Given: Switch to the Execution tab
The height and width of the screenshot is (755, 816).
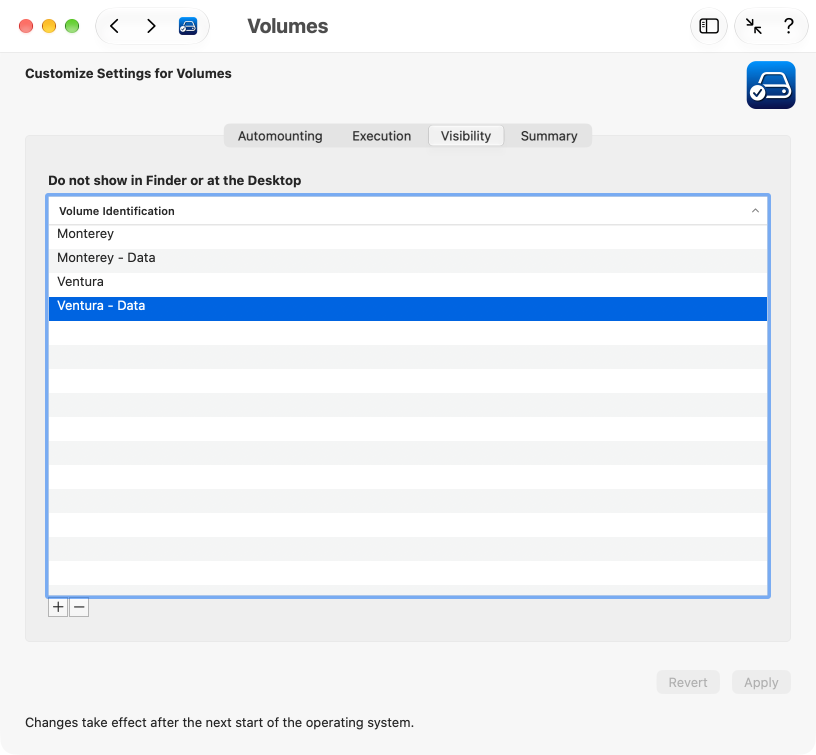Looking at the screenshot, I should [381, 136].
